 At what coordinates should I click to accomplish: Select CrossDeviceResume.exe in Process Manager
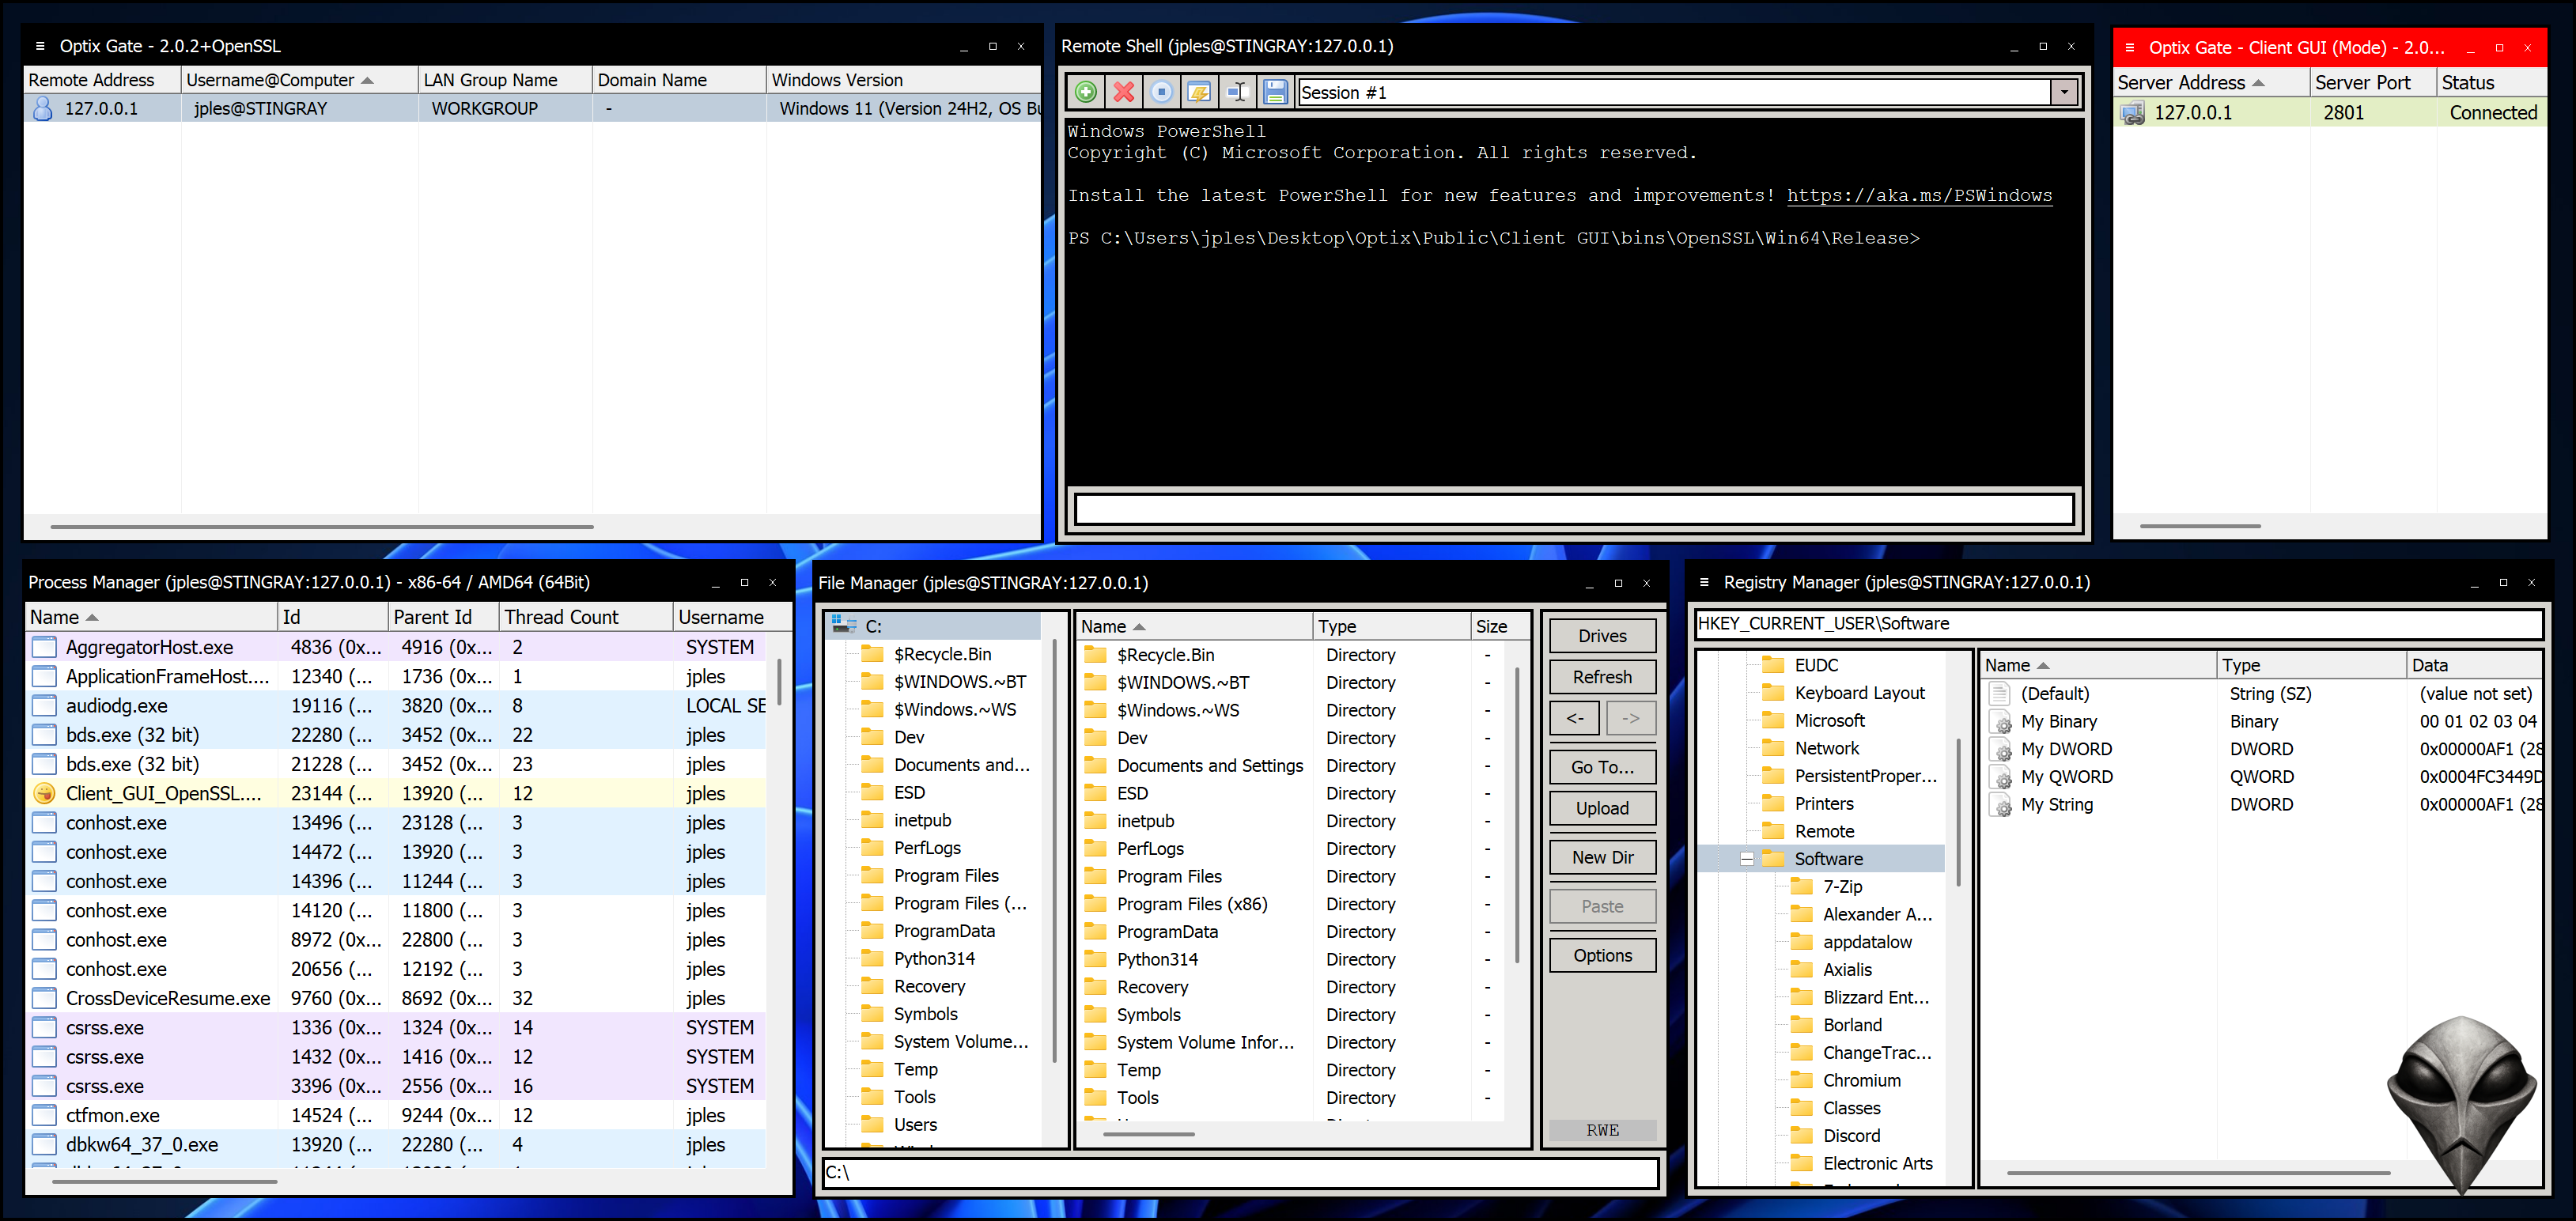396,998
